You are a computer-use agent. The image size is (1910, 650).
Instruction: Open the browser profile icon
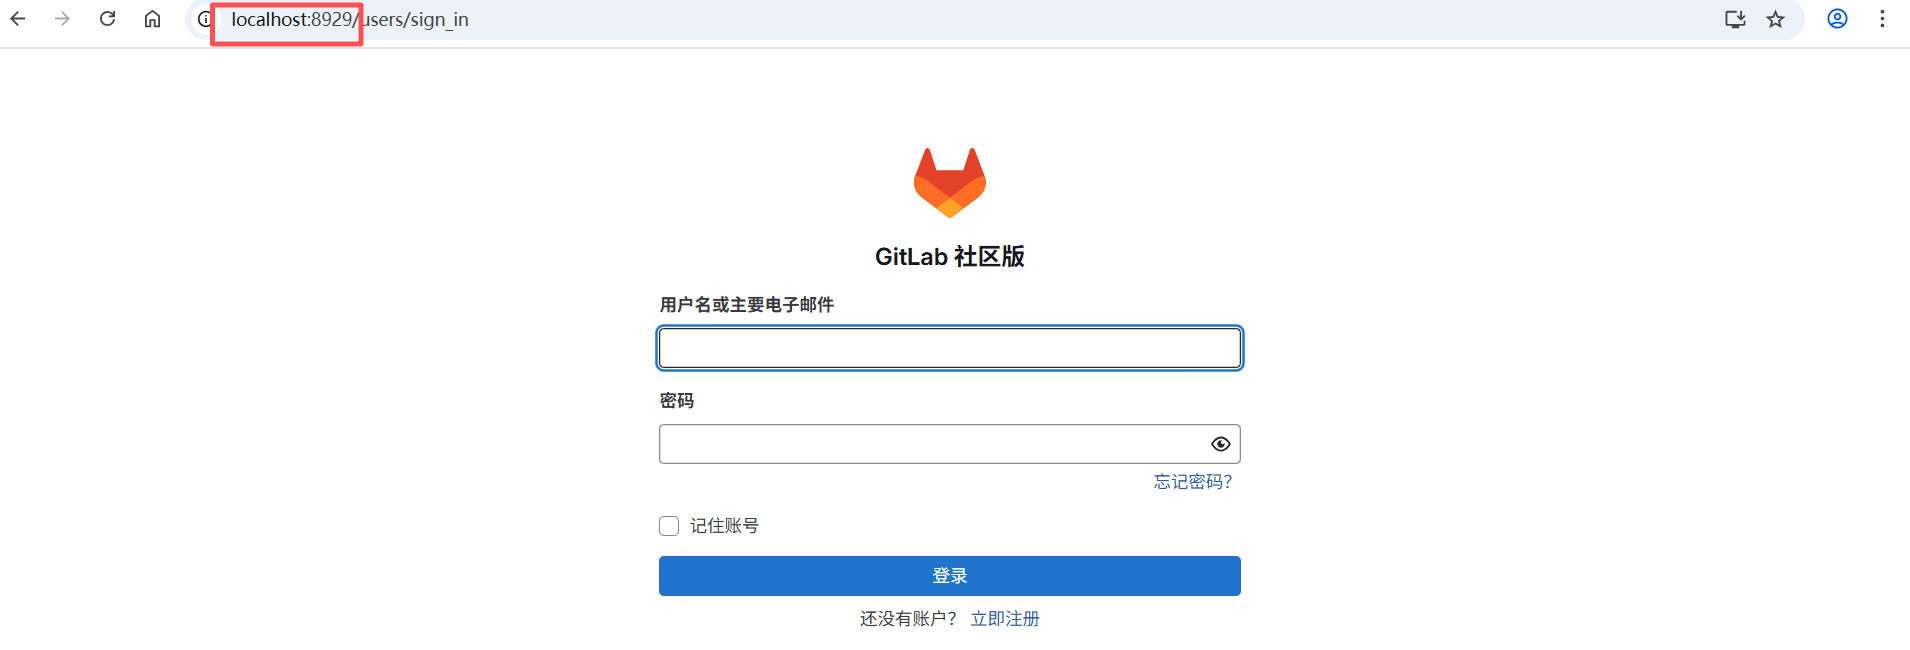click(1837, 19)
